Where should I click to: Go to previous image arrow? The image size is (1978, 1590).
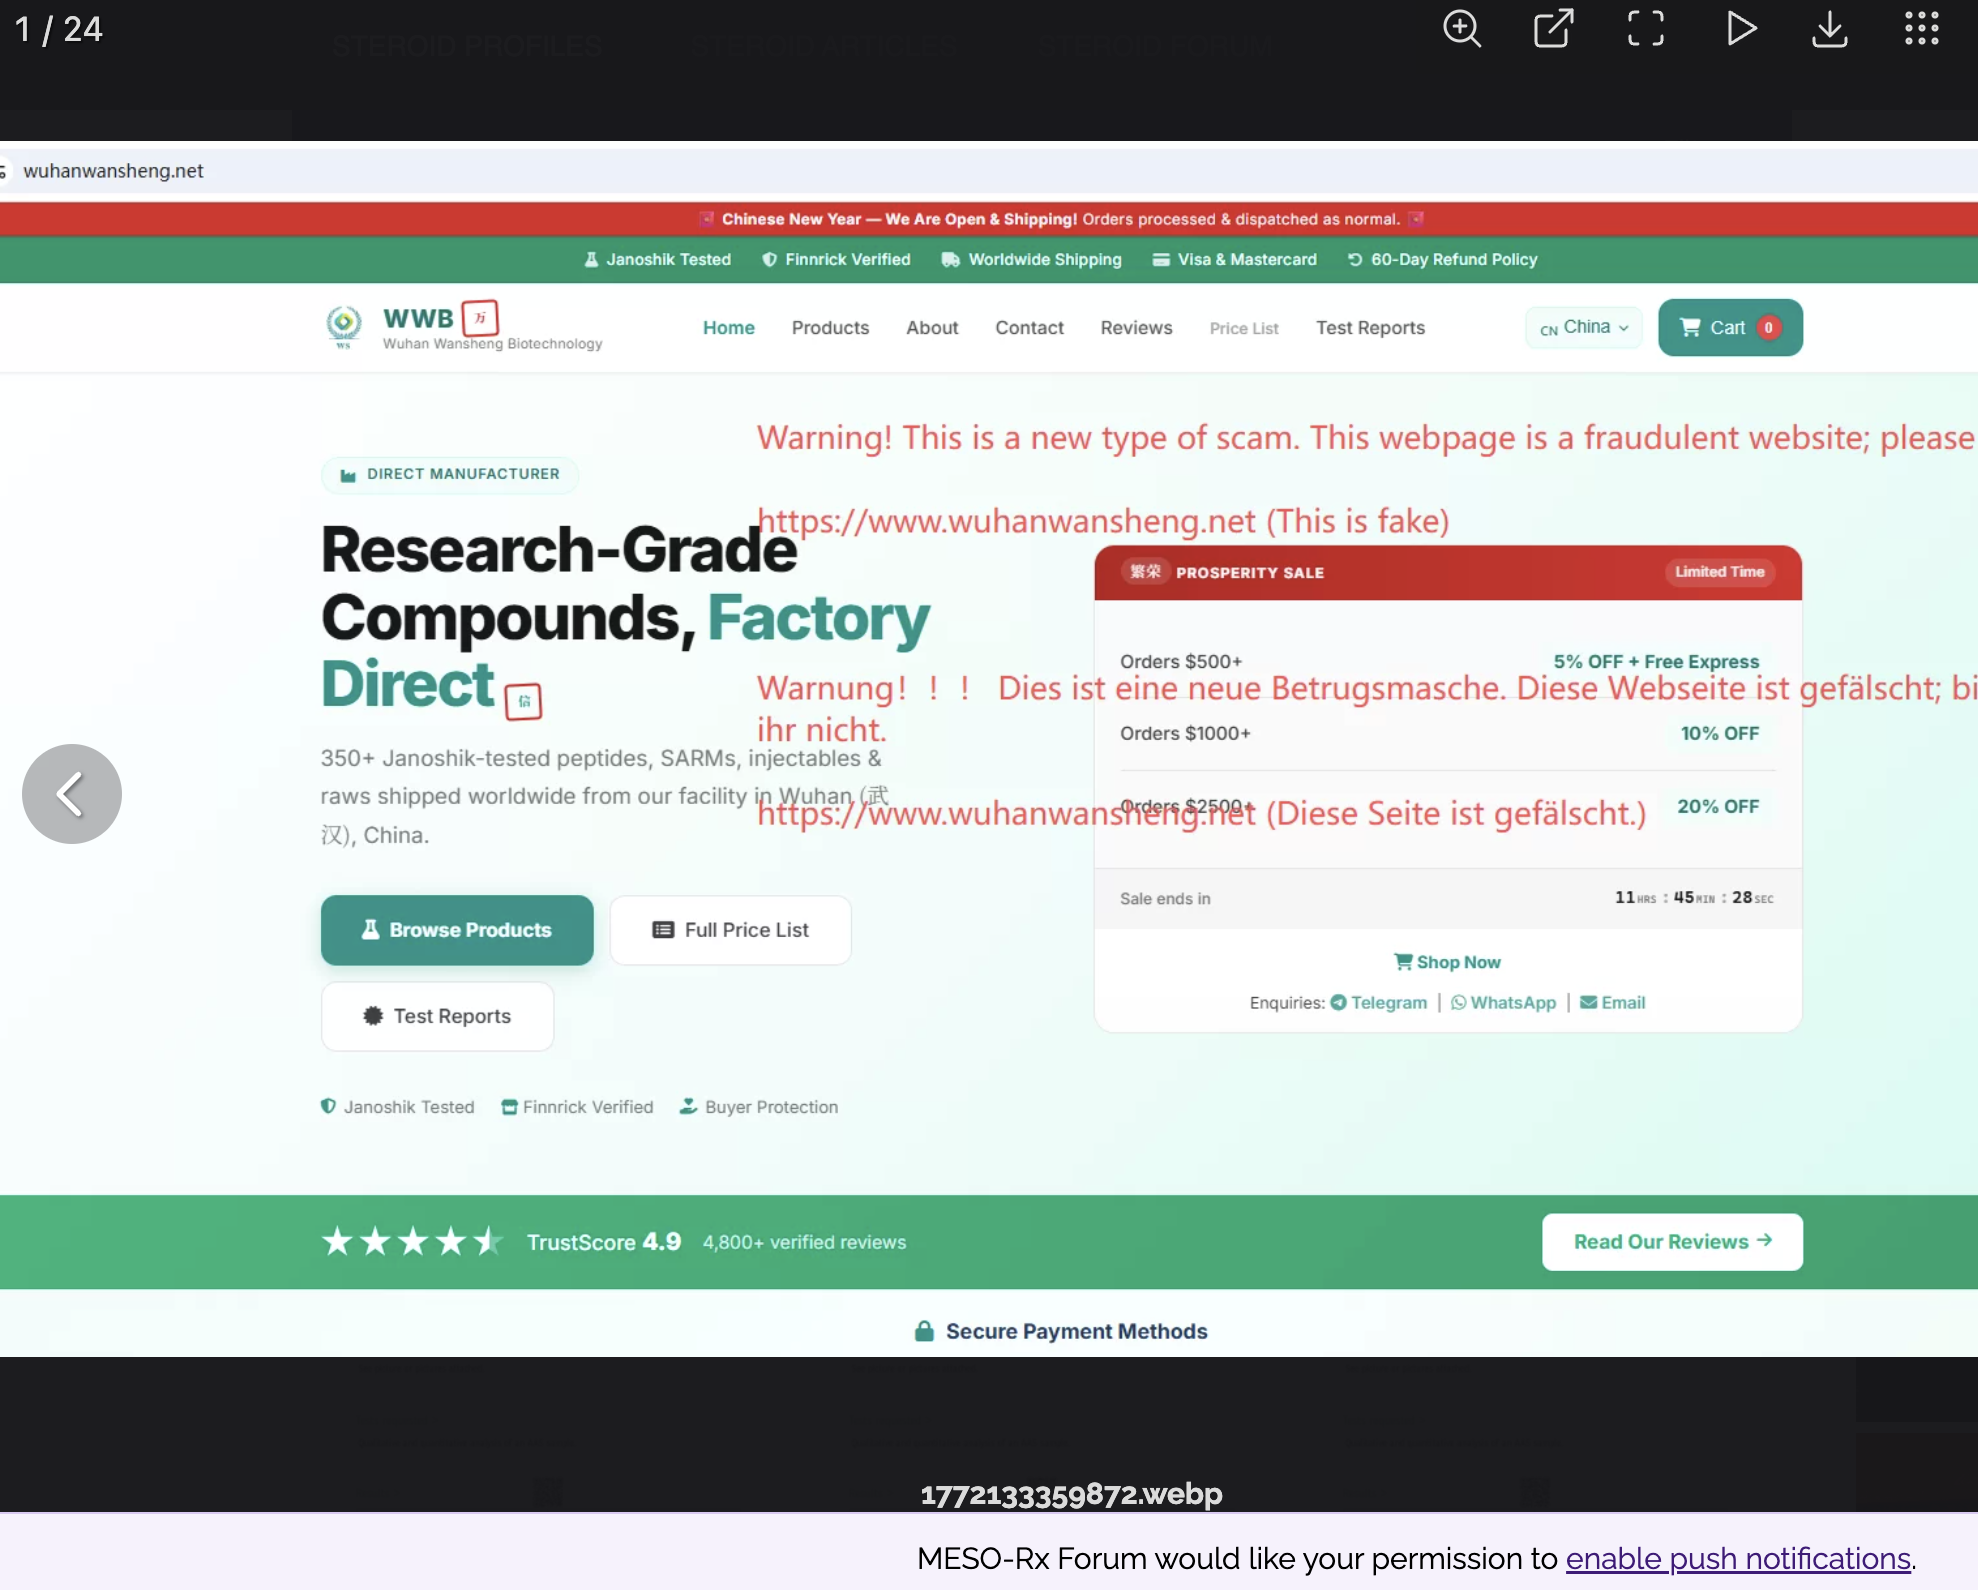tap(71, 794)
